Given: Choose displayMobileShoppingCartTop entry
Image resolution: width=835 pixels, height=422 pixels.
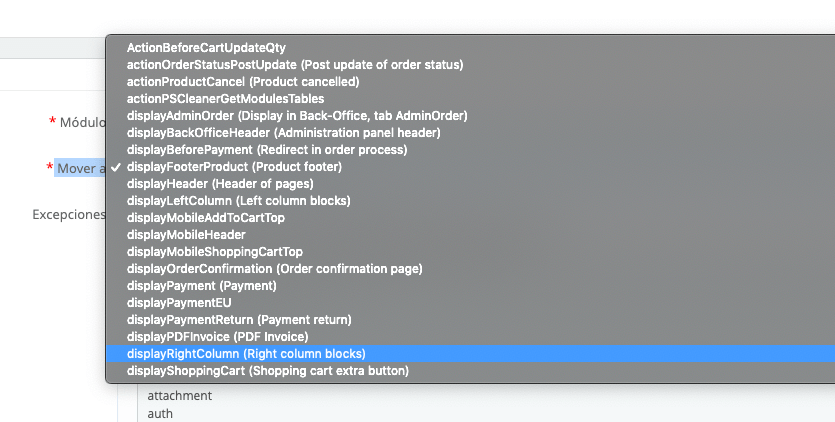Looking at the screenshot, I should (x=471, y=251).
